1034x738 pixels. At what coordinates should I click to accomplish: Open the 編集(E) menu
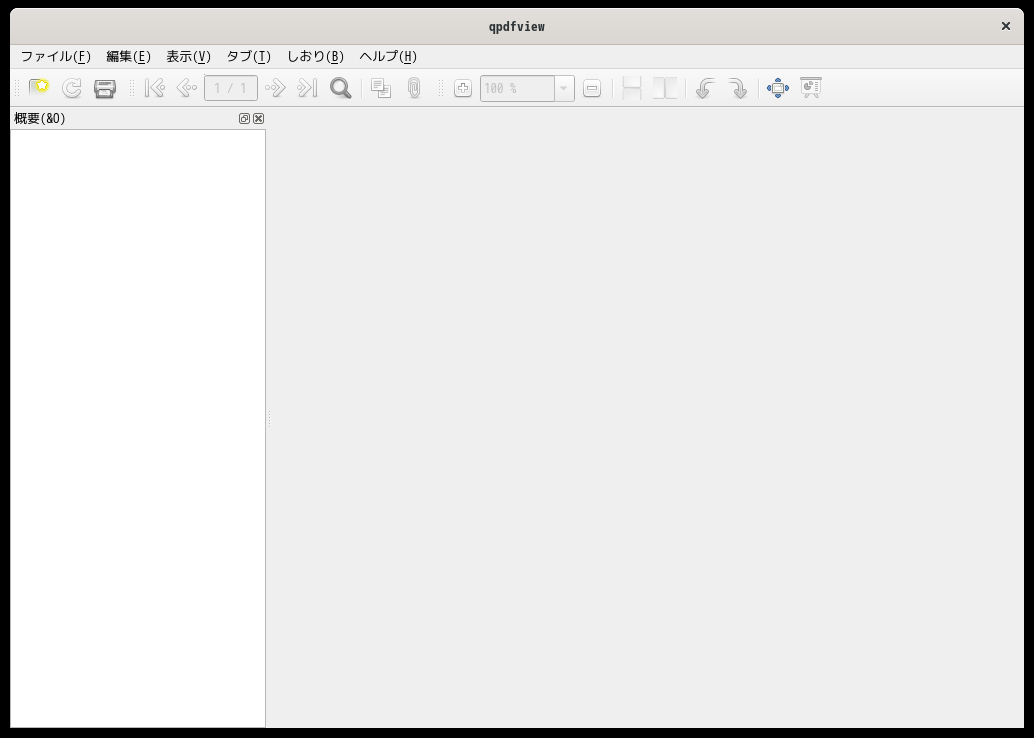click(129, 57)
